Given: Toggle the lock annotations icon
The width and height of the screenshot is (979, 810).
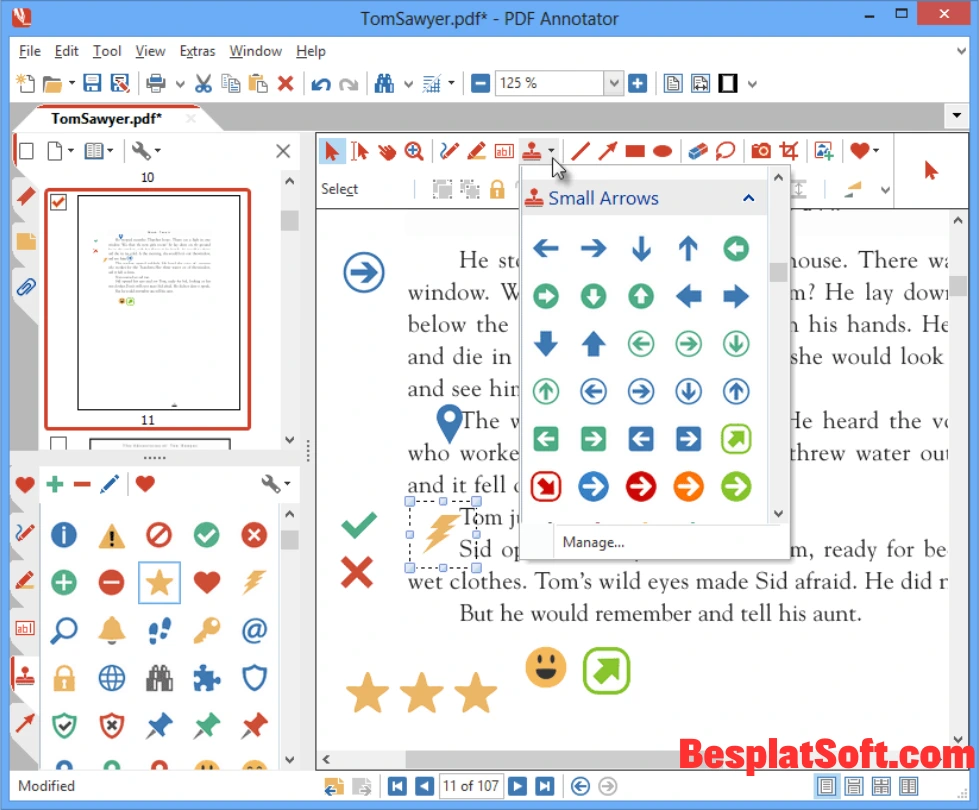Looking at the screenshot, I should click(x=497, y=189).
